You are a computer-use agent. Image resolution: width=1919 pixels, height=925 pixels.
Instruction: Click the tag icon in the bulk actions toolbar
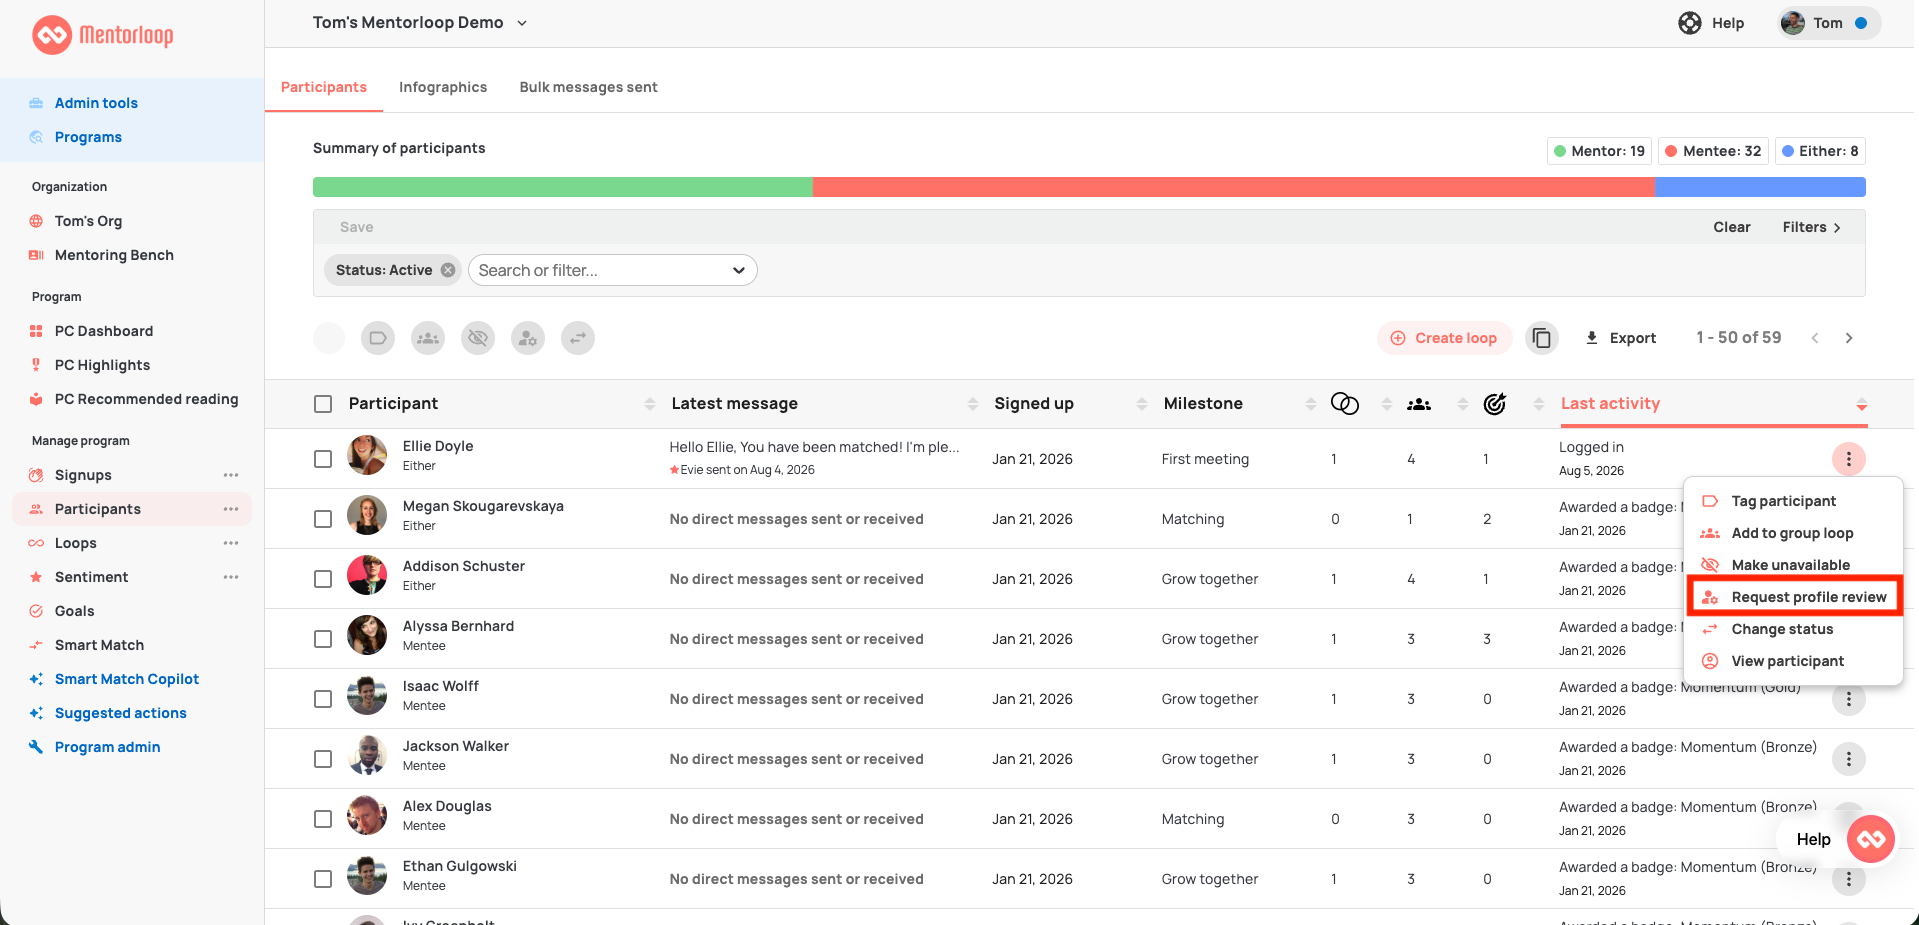(x=378, y=338)
